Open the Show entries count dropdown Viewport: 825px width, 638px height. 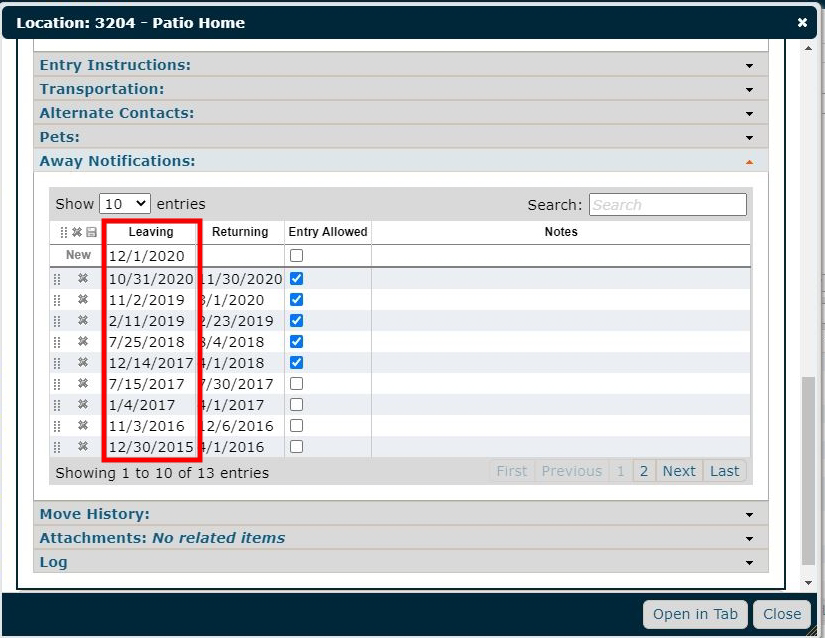tap(125, 204)
